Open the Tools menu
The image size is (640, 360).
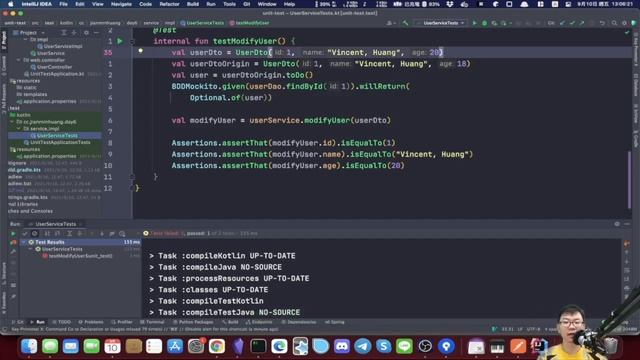pyautogui.click(x=229, y=4)
